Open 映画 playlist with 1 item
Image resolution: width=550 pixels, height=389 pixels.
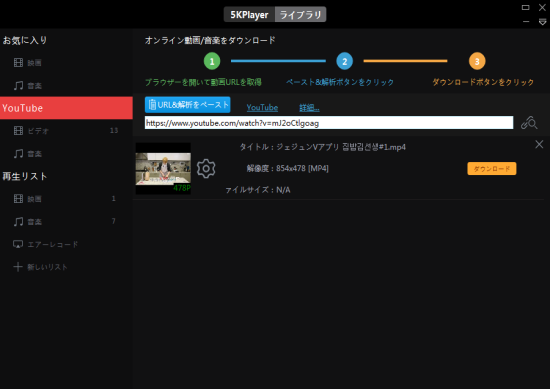point(66,199)
